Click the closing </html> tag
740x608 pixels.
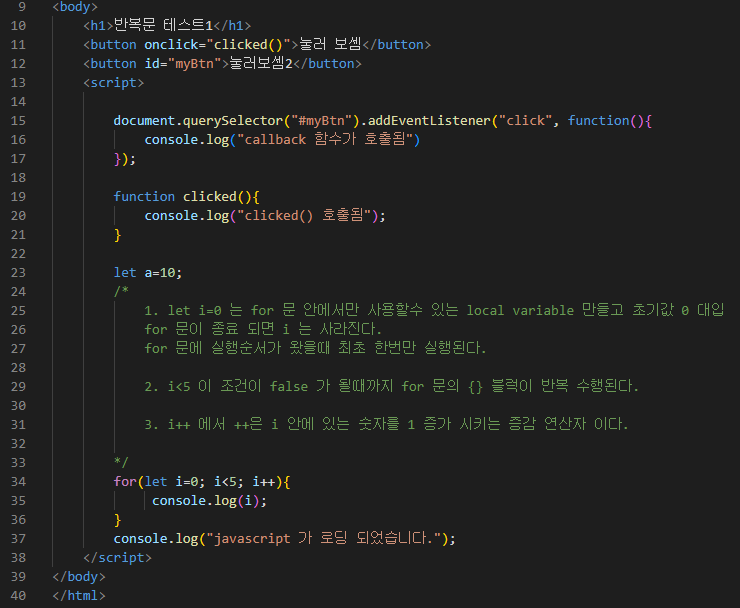(79, 596)
